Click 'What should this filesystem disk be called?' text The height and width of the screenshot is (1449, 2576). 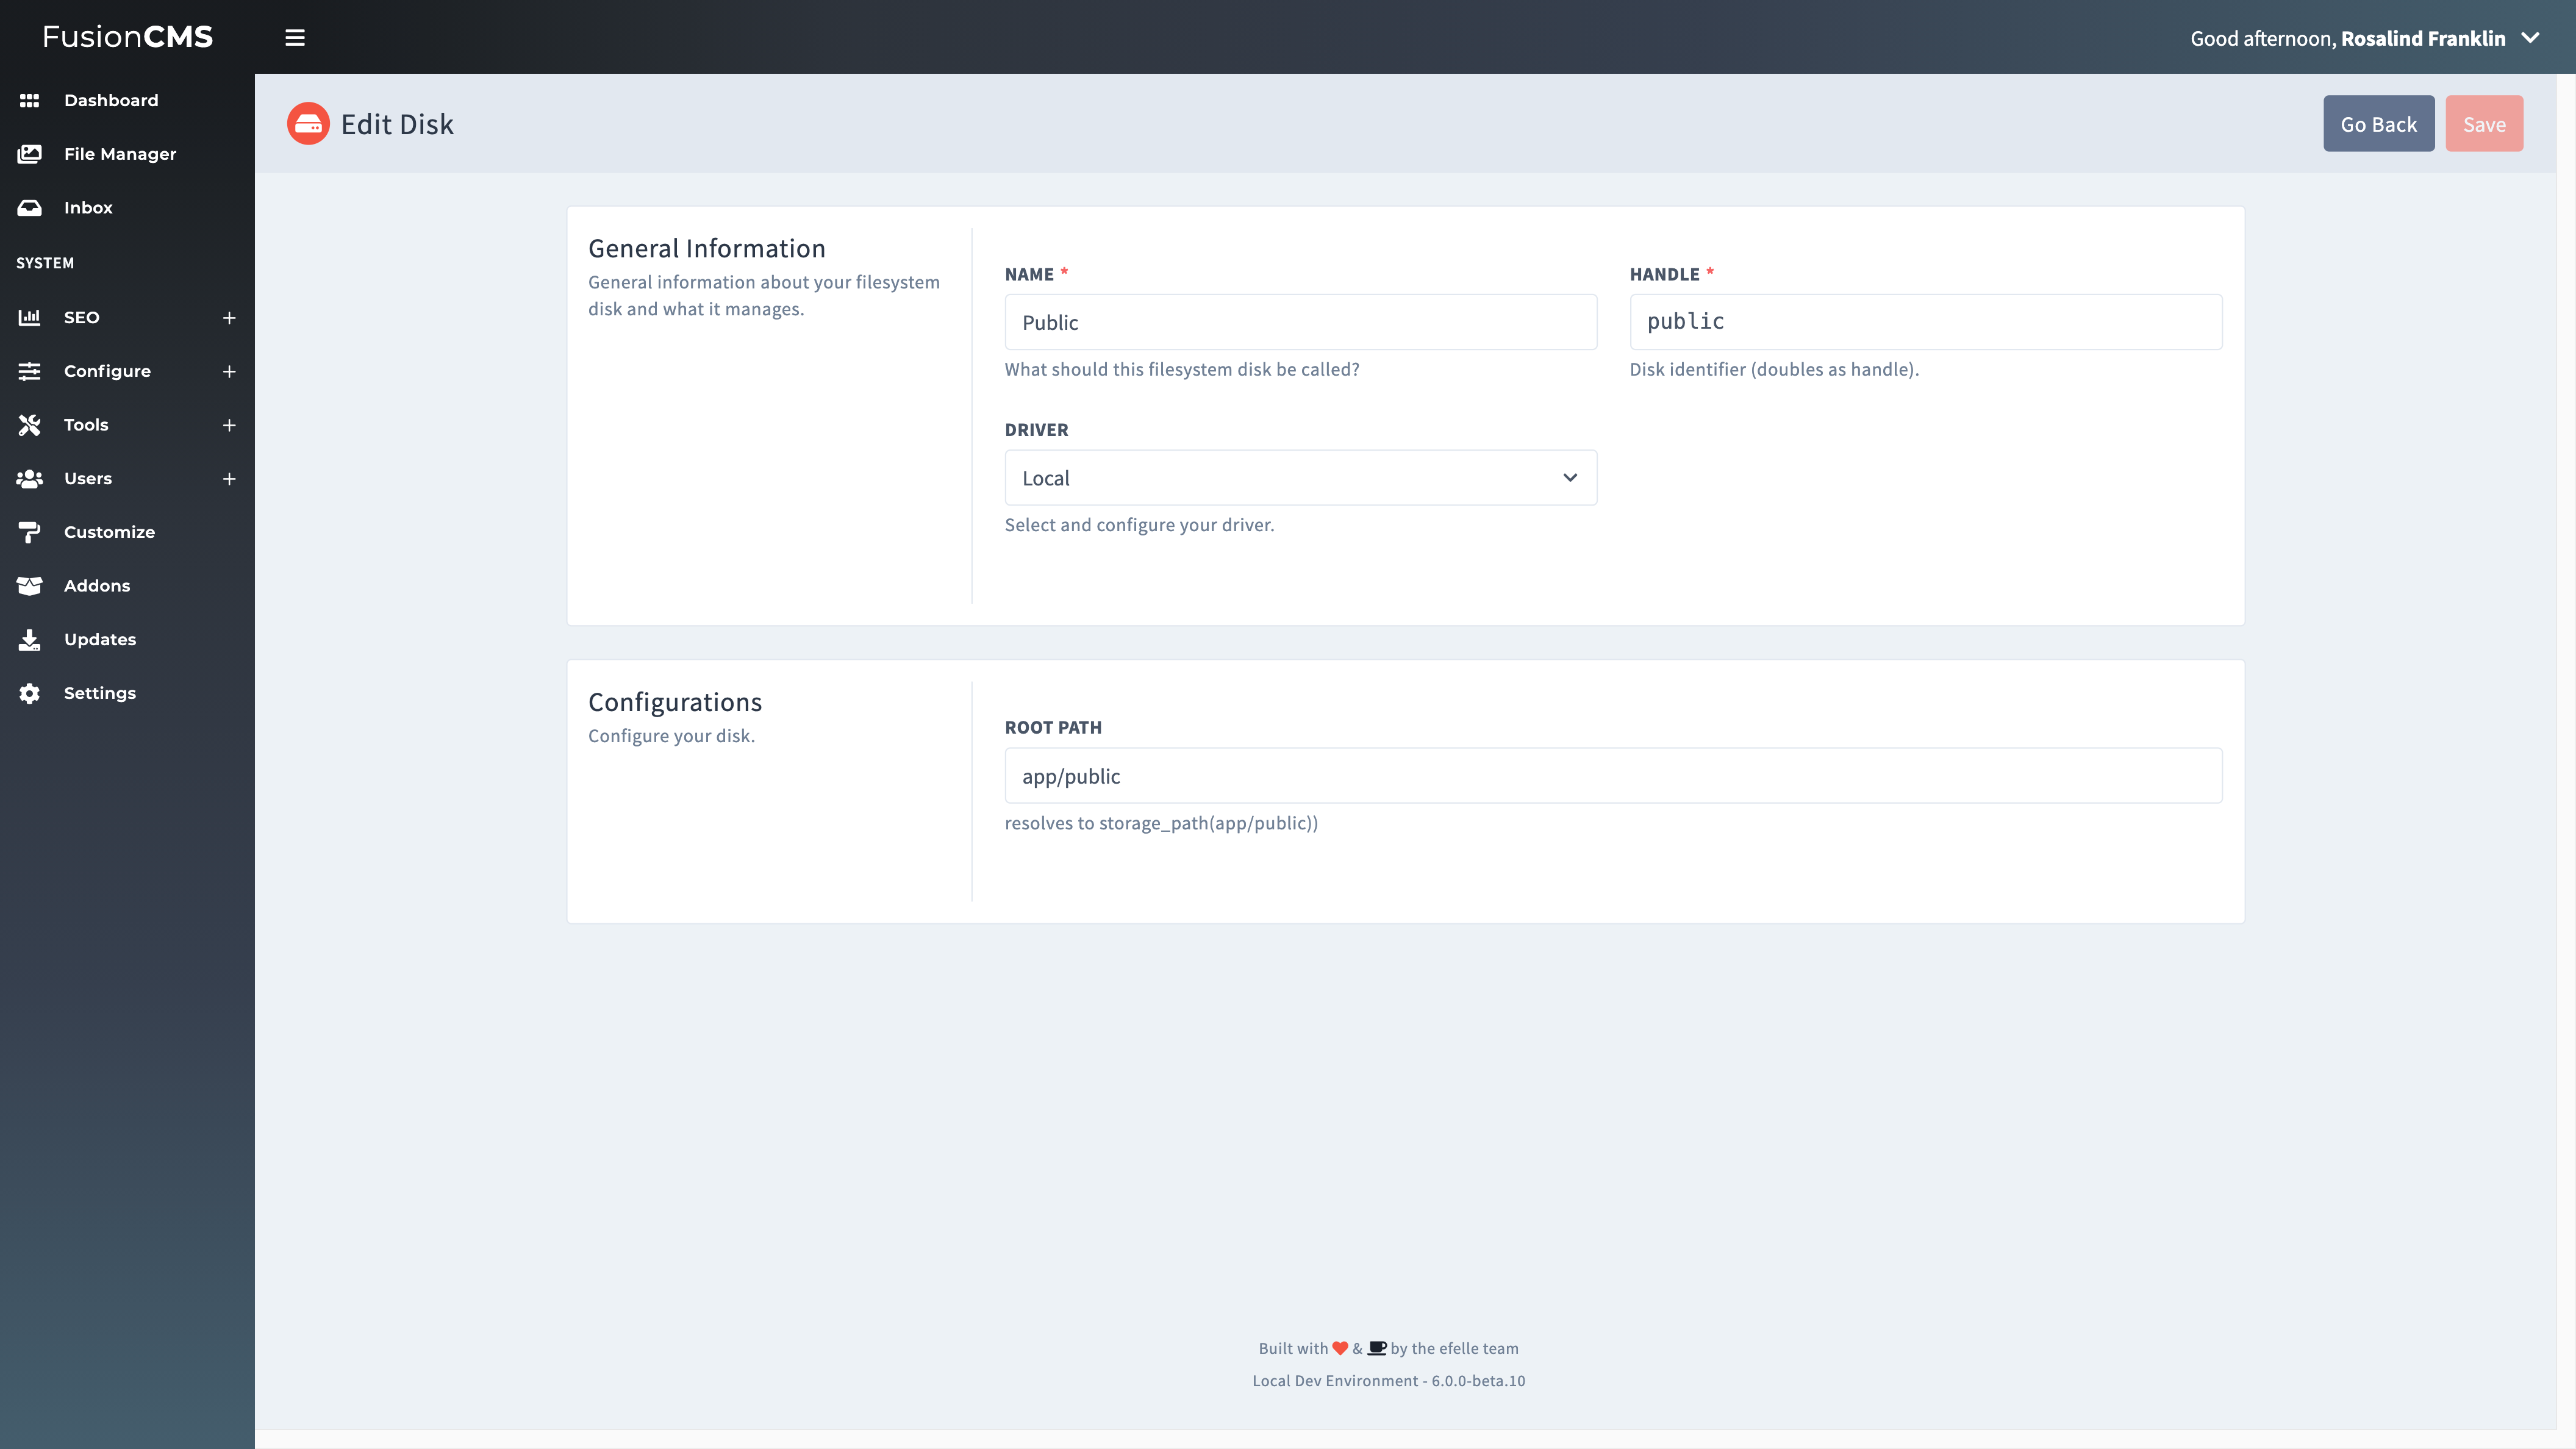pyautogui.click(x=1182, y=369)
